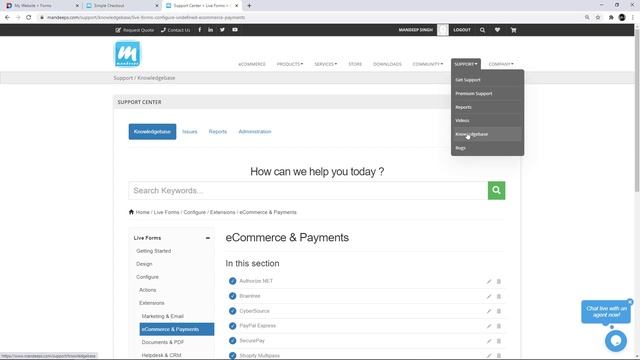Open the wishlist heart icon
The image size is (640, 360).
(497, 30)
